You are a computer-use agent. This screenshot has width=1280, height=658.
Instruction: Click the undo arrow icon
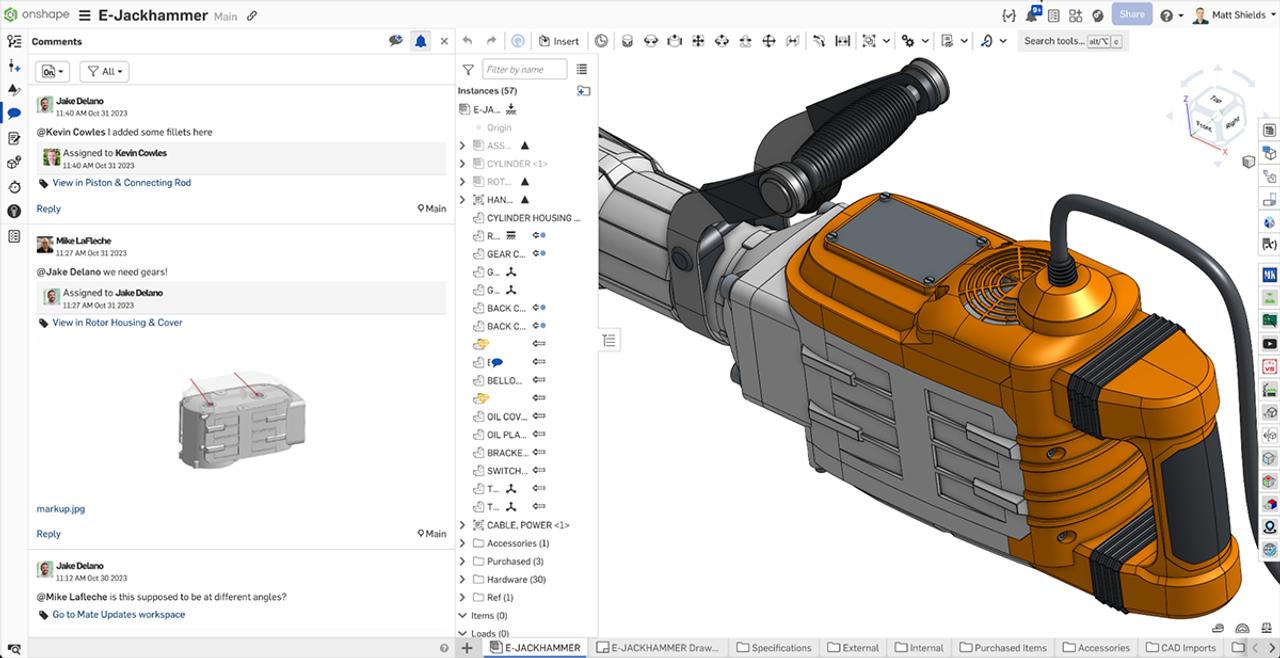coord(467,41)
